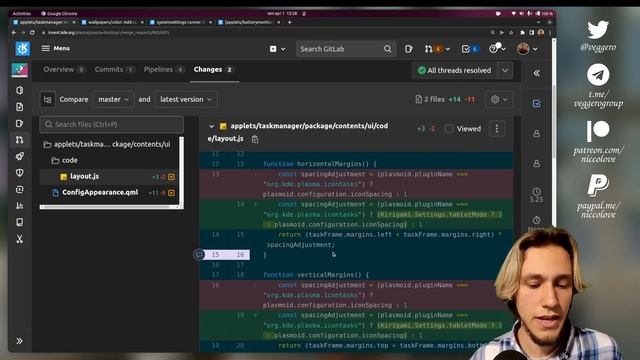Copy the layout.js file path
Image resolution: width=640 pixels, height=360 pixels.
(255, 139)
